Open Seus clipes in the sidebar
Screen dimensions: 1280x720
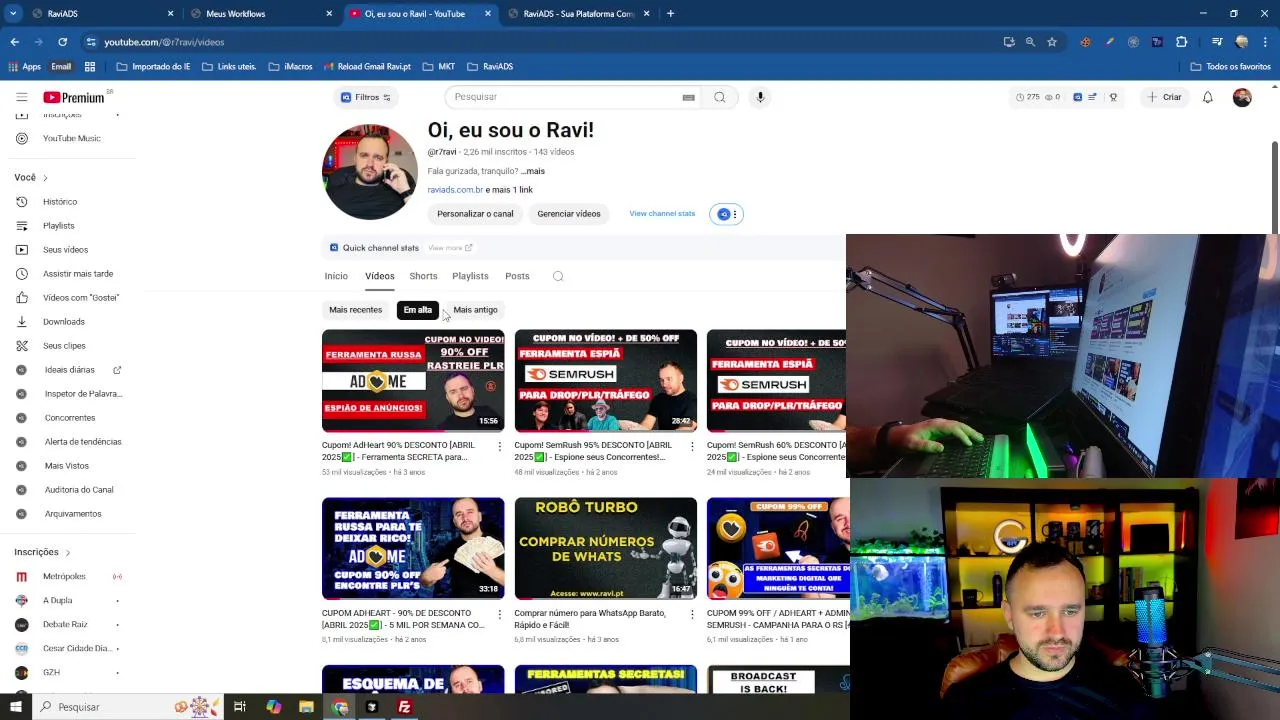(64, 346)
